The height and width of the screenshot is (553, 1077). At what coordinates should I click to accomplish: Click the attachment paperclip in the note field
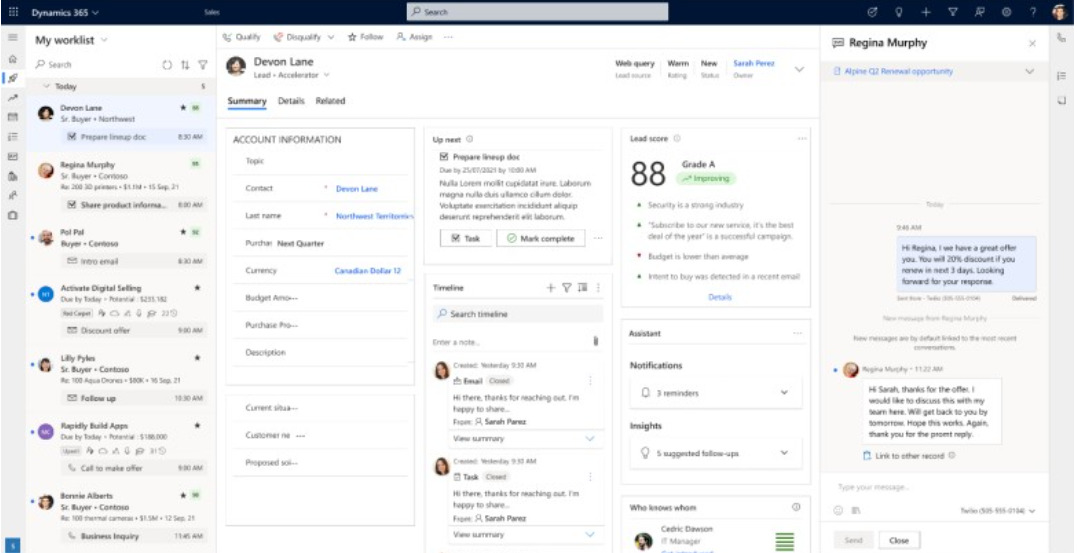[596, 342]
